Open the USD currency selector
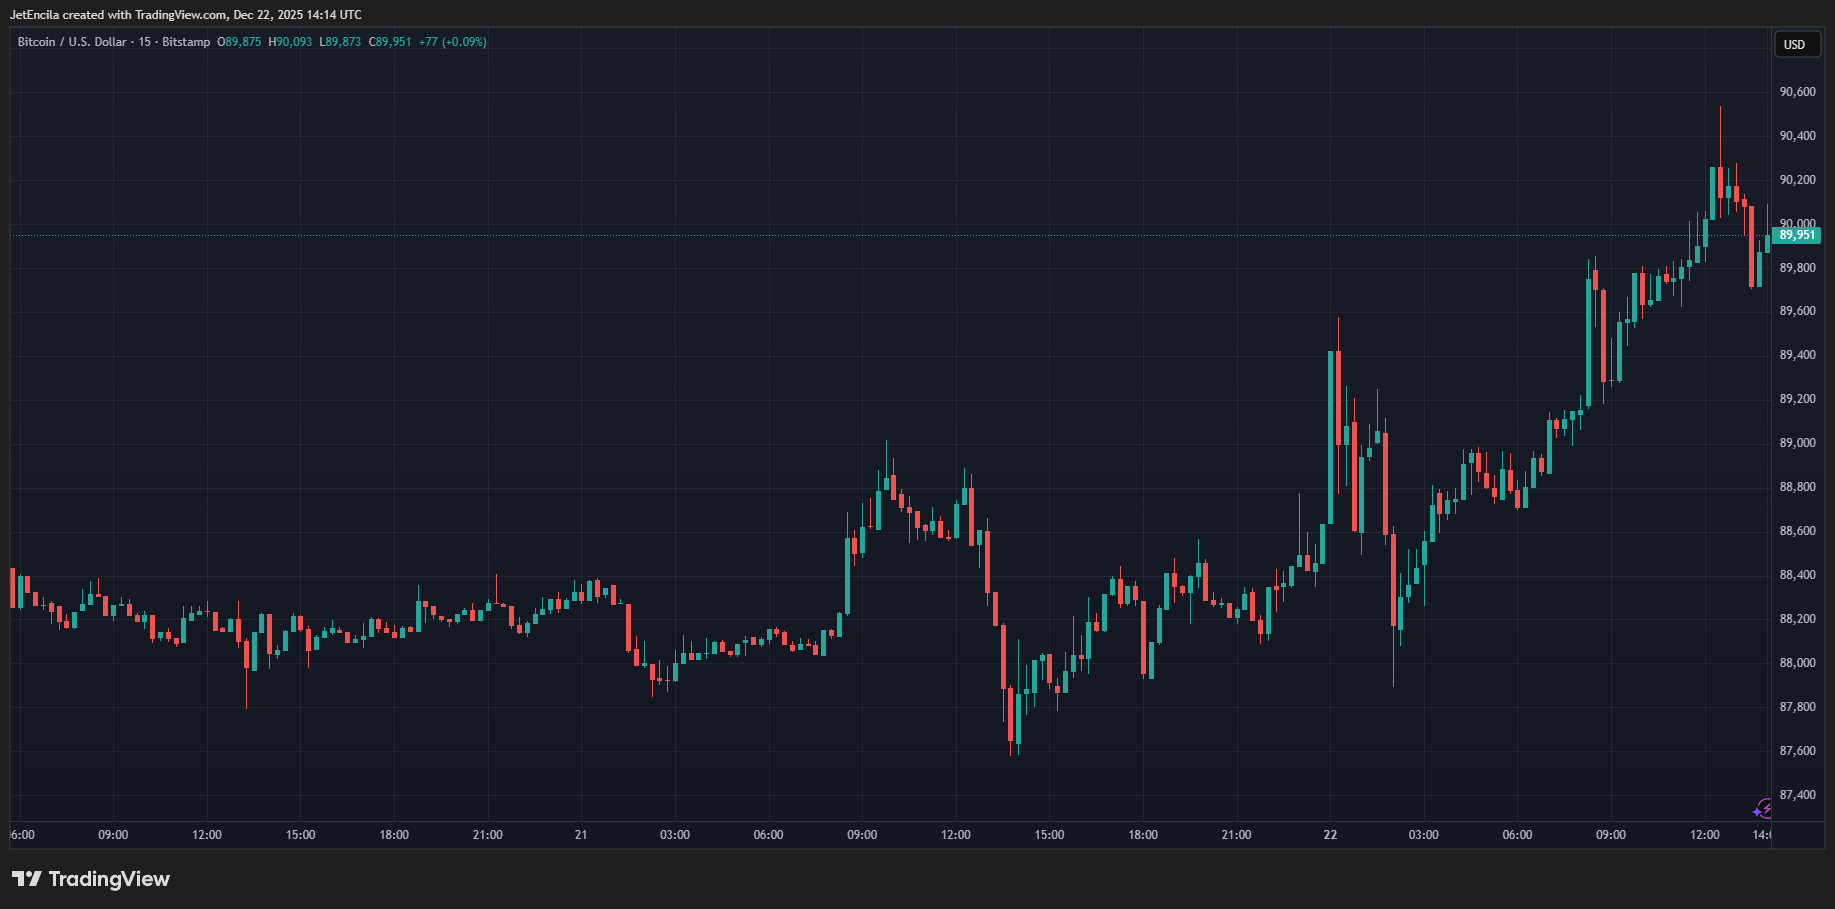Viewport: 1835px width, 909px height. (1795, 44)
